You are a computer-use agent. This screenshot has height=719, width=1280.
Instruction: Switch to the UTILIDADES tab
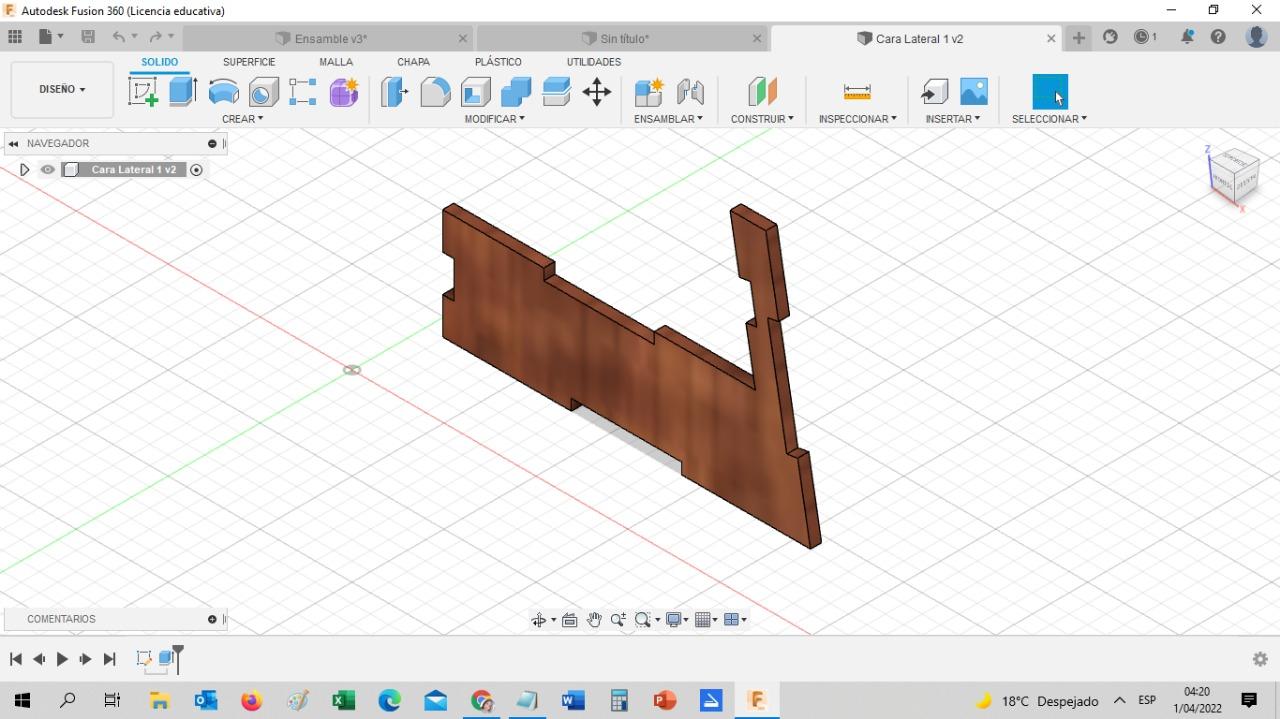coord(594,62)
